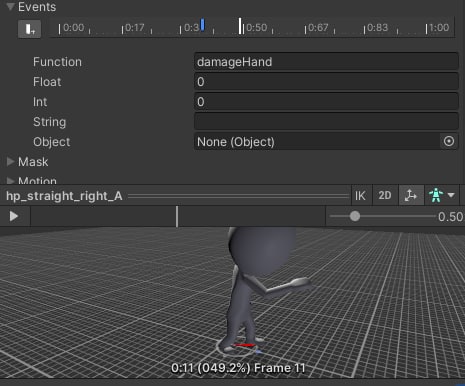
Task: Click the empty String field
Action: [326, 122]
